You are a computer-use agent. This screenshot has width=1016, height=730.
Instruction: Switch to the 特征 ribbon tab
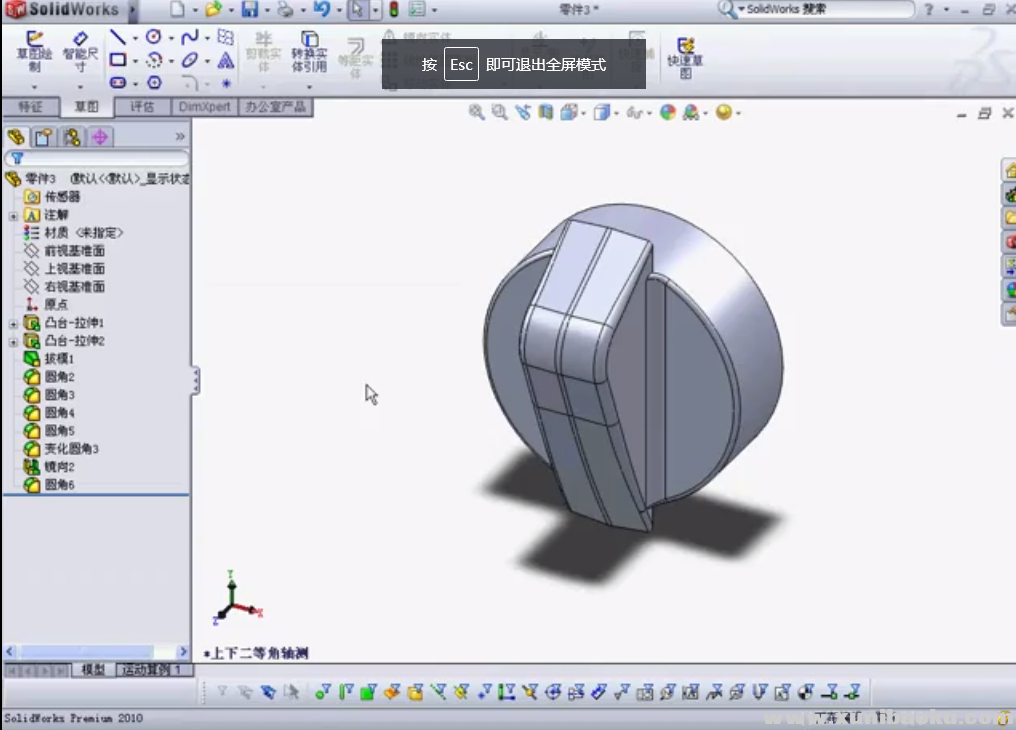tap(30, 107)
